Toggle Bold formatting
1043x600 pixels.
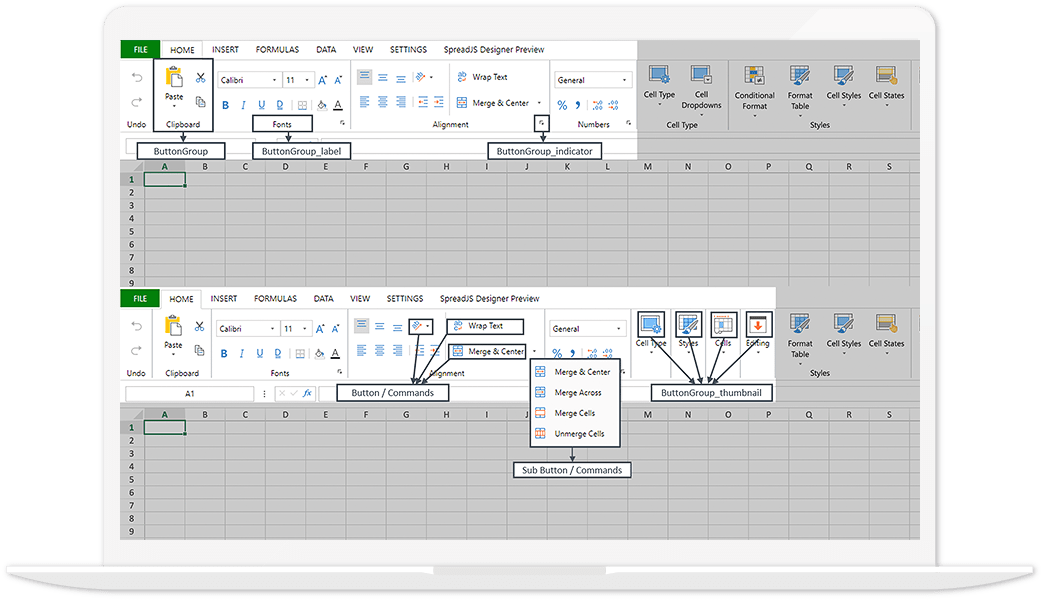point(224,103)
